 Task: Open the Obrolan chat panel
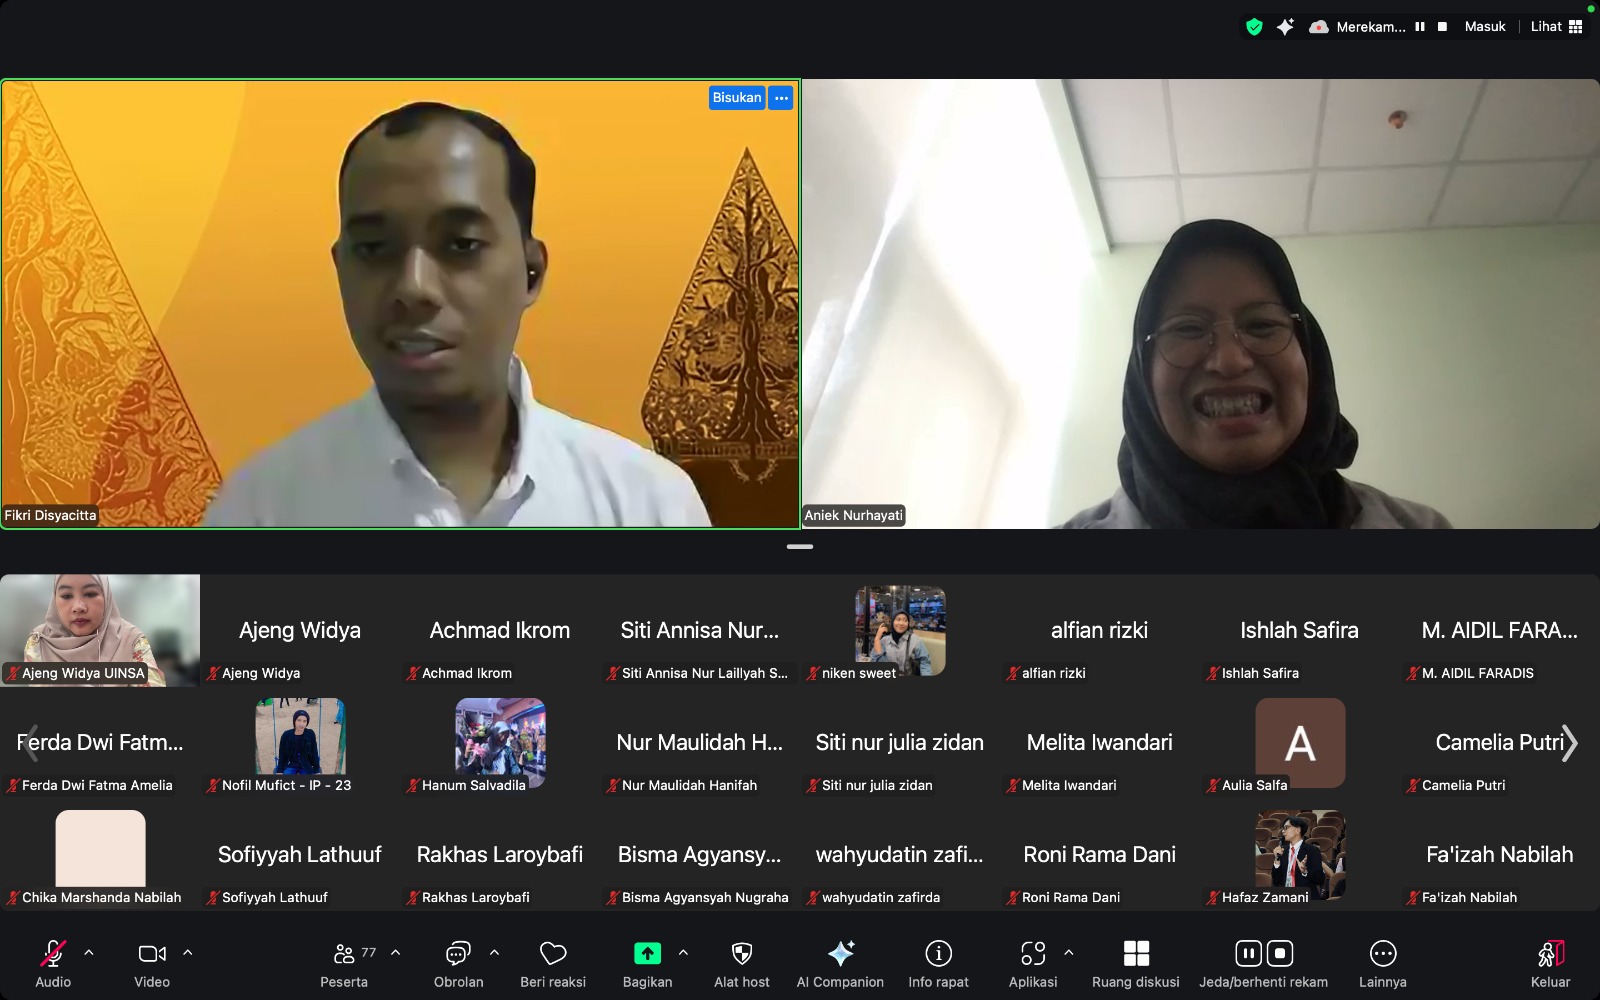point(458,954)
